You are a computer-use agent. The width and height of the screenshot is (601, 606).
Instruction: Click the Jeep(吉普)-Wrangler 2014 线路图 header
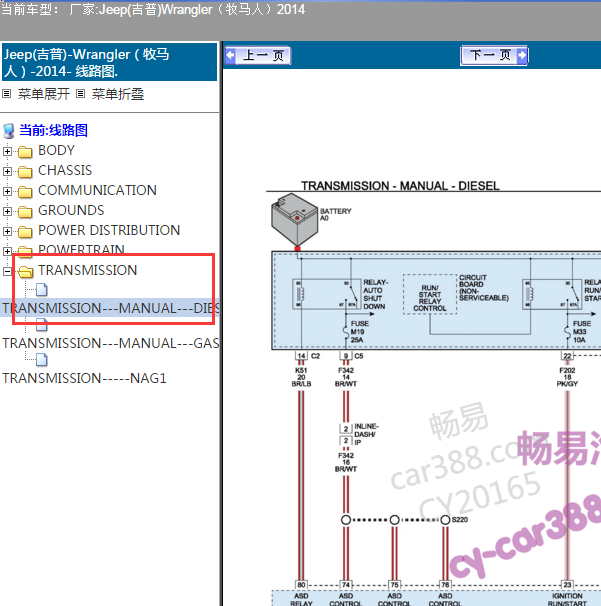coord(109,62)
